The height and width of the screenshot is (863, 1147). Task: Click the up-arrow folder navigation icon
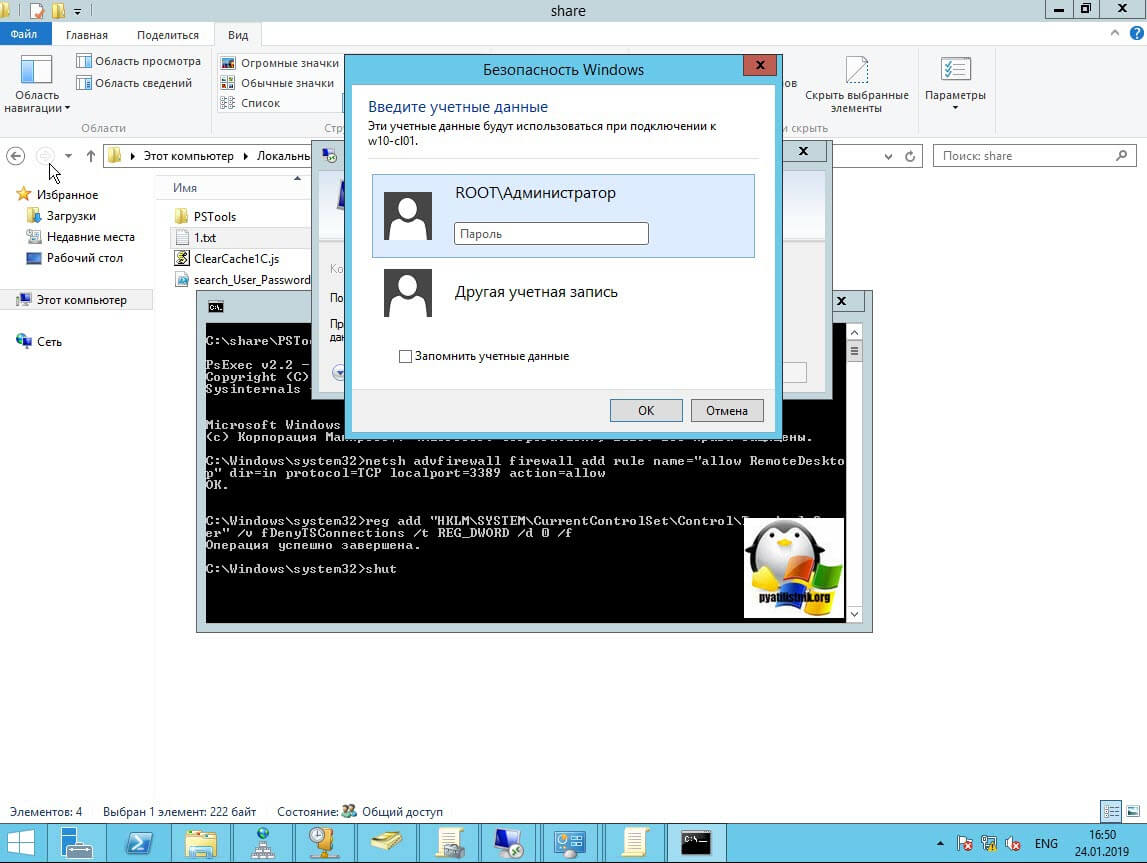pyautogui.click(x=91, y=156)
